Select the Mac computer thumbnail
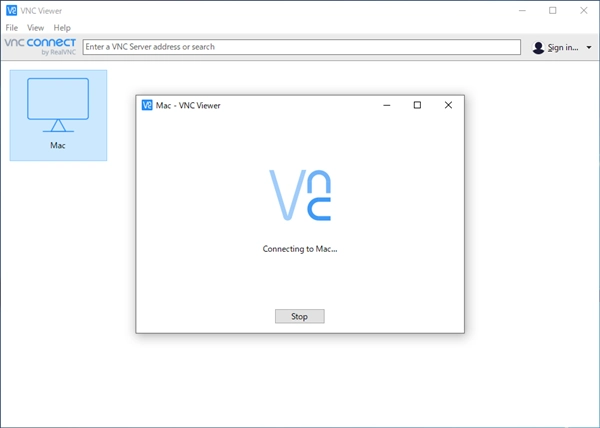 pos(58,115)
